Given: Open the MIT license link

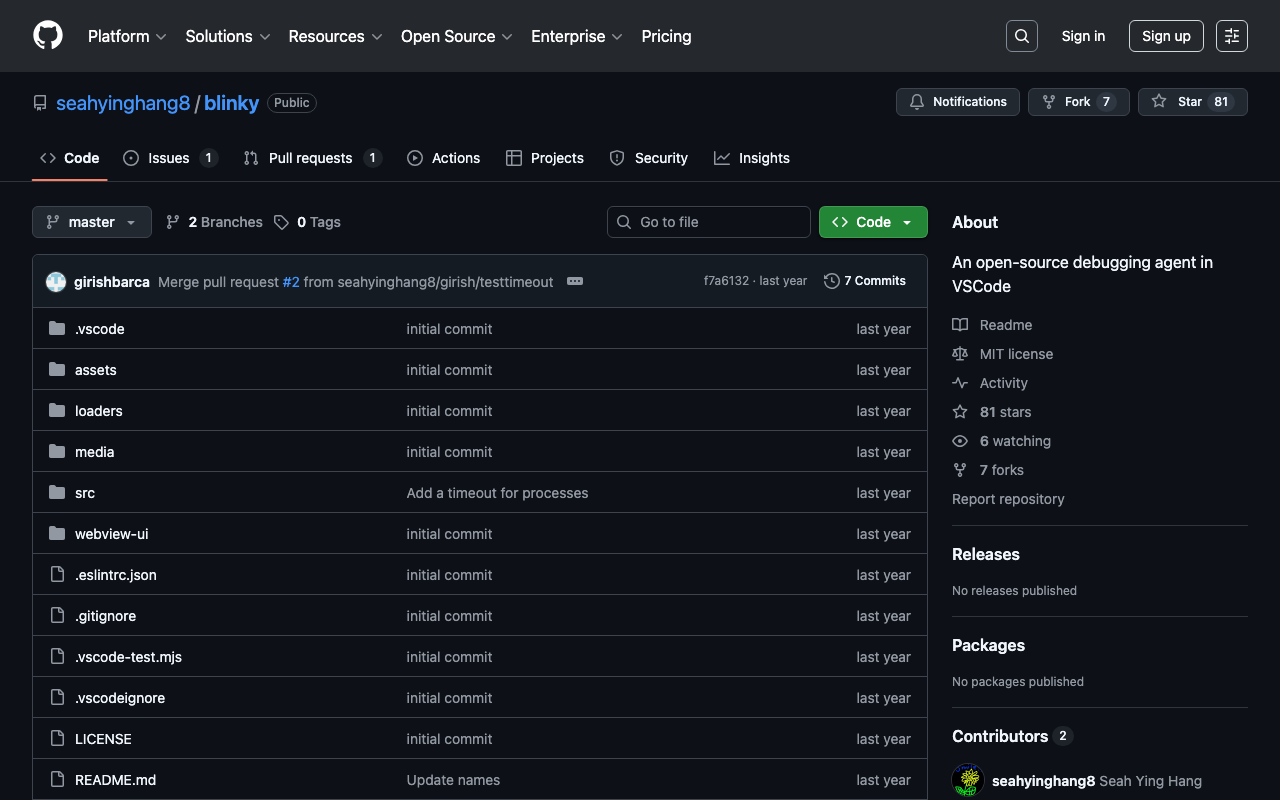Looking at the screenshot, I should (x=1016, y=354).
